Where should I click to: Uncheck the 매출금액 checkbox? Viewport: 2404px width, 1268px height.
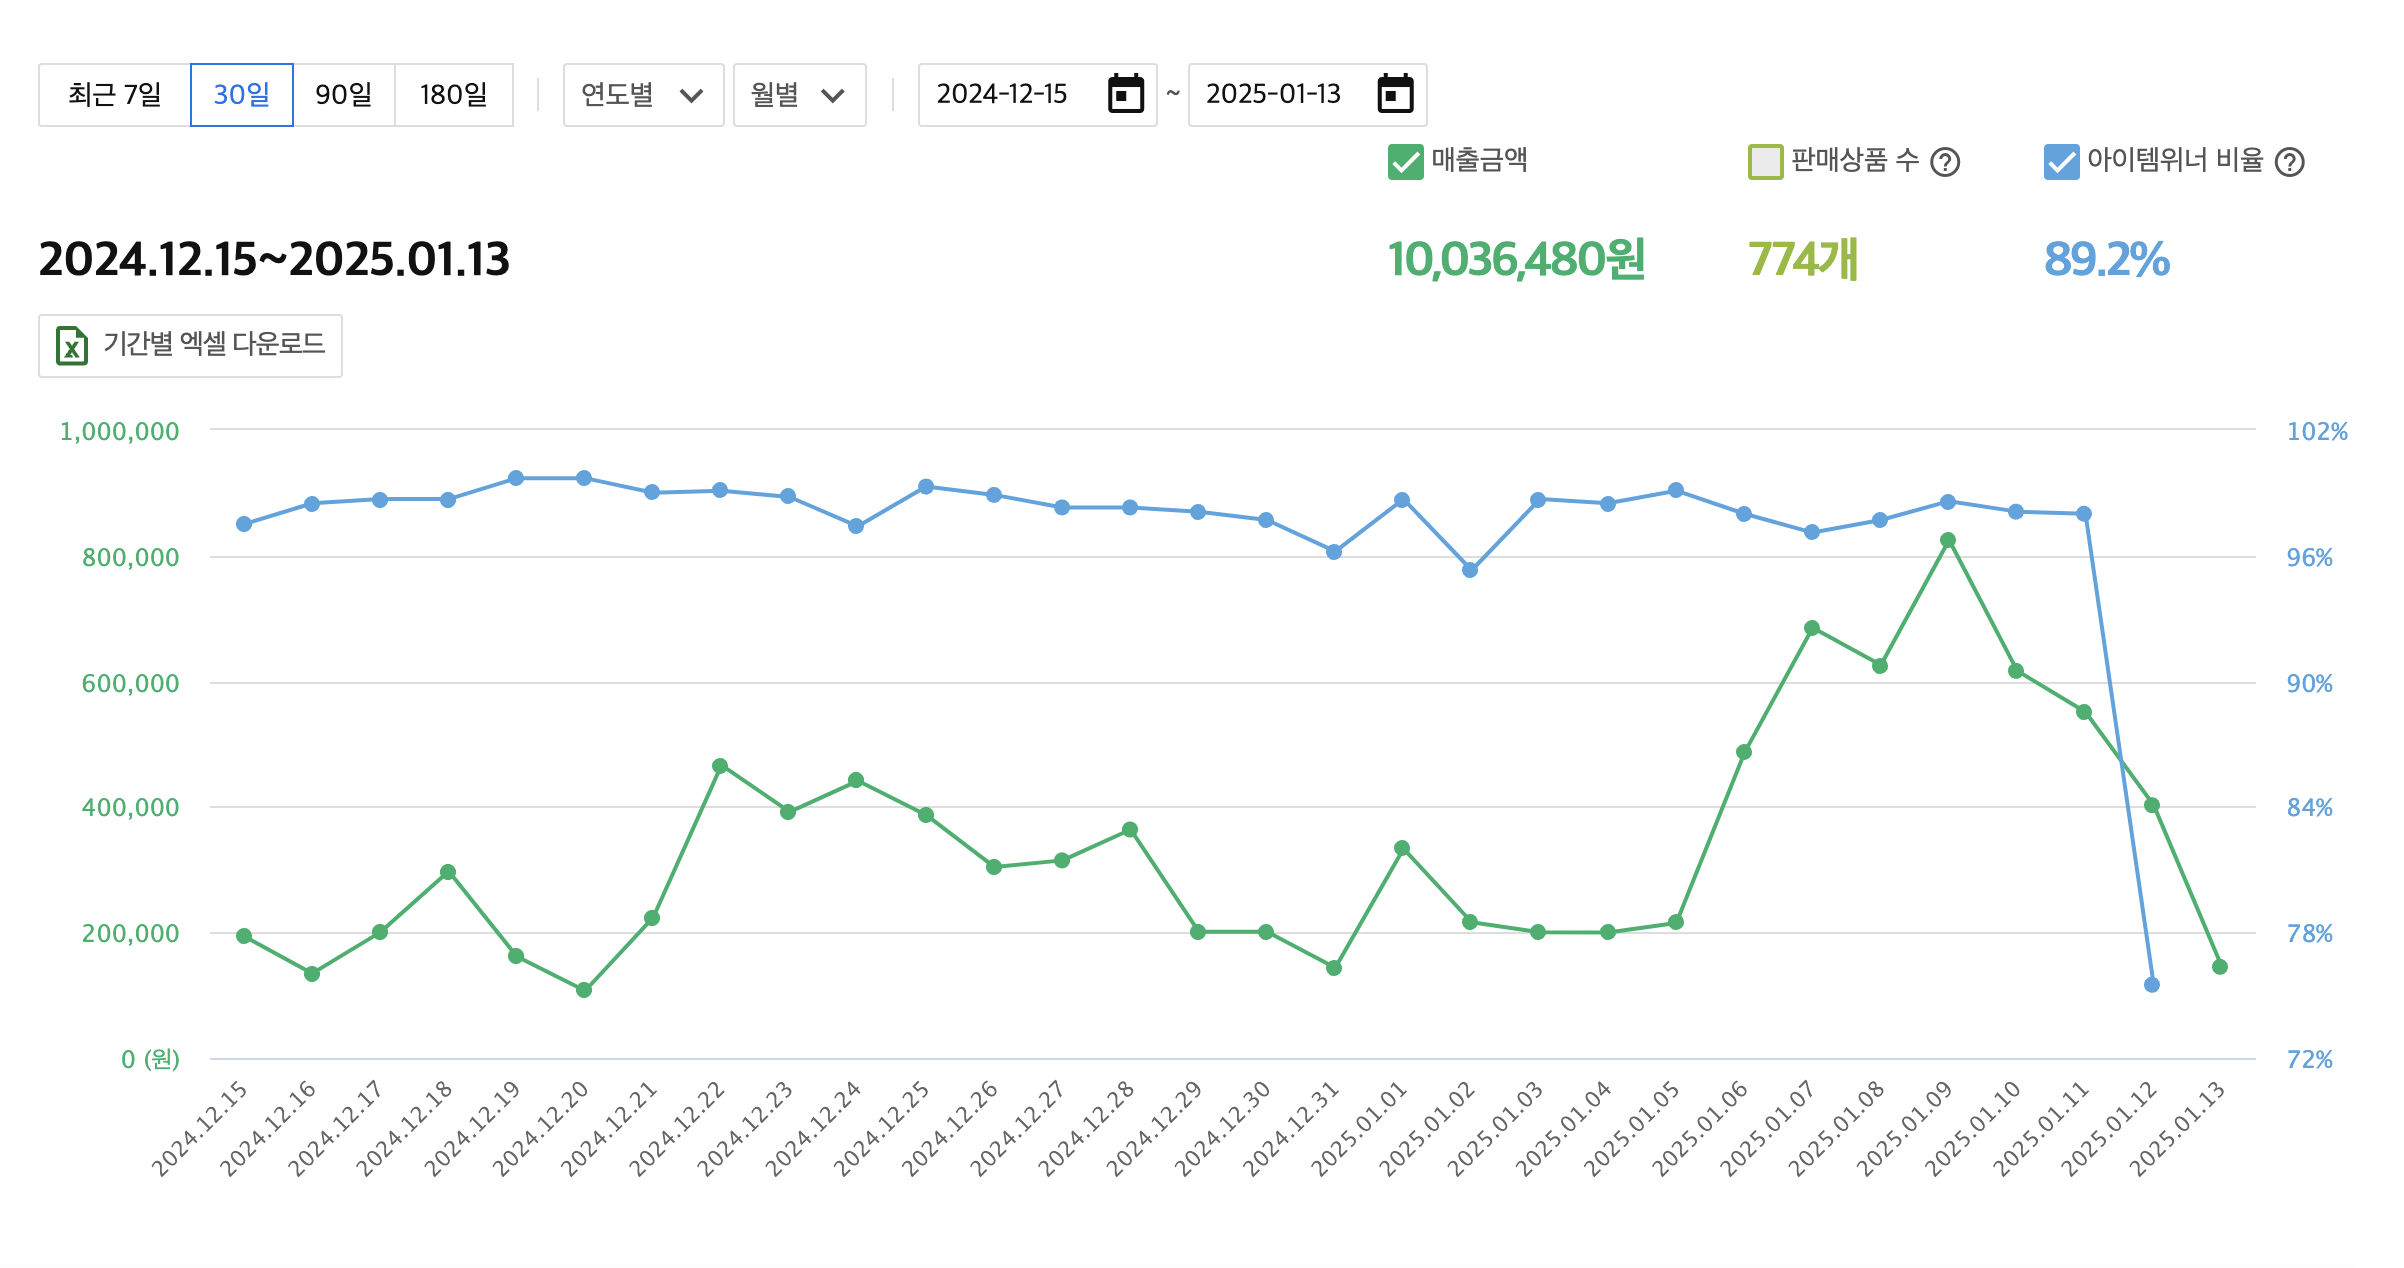tap(1405, 162)
